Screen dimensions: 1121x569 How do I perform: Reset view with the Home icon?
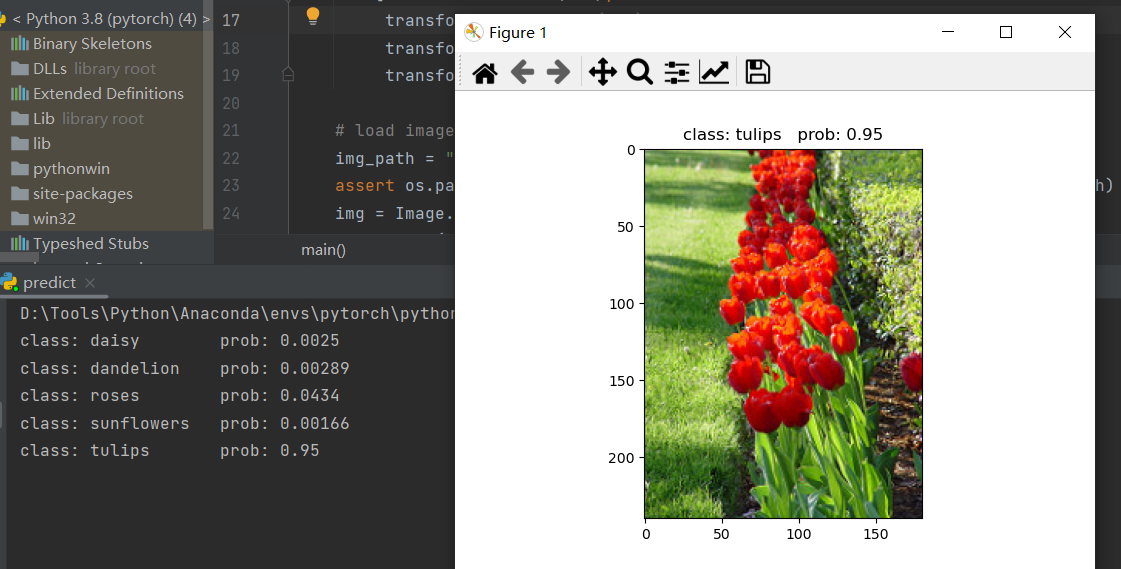[485, 72]
